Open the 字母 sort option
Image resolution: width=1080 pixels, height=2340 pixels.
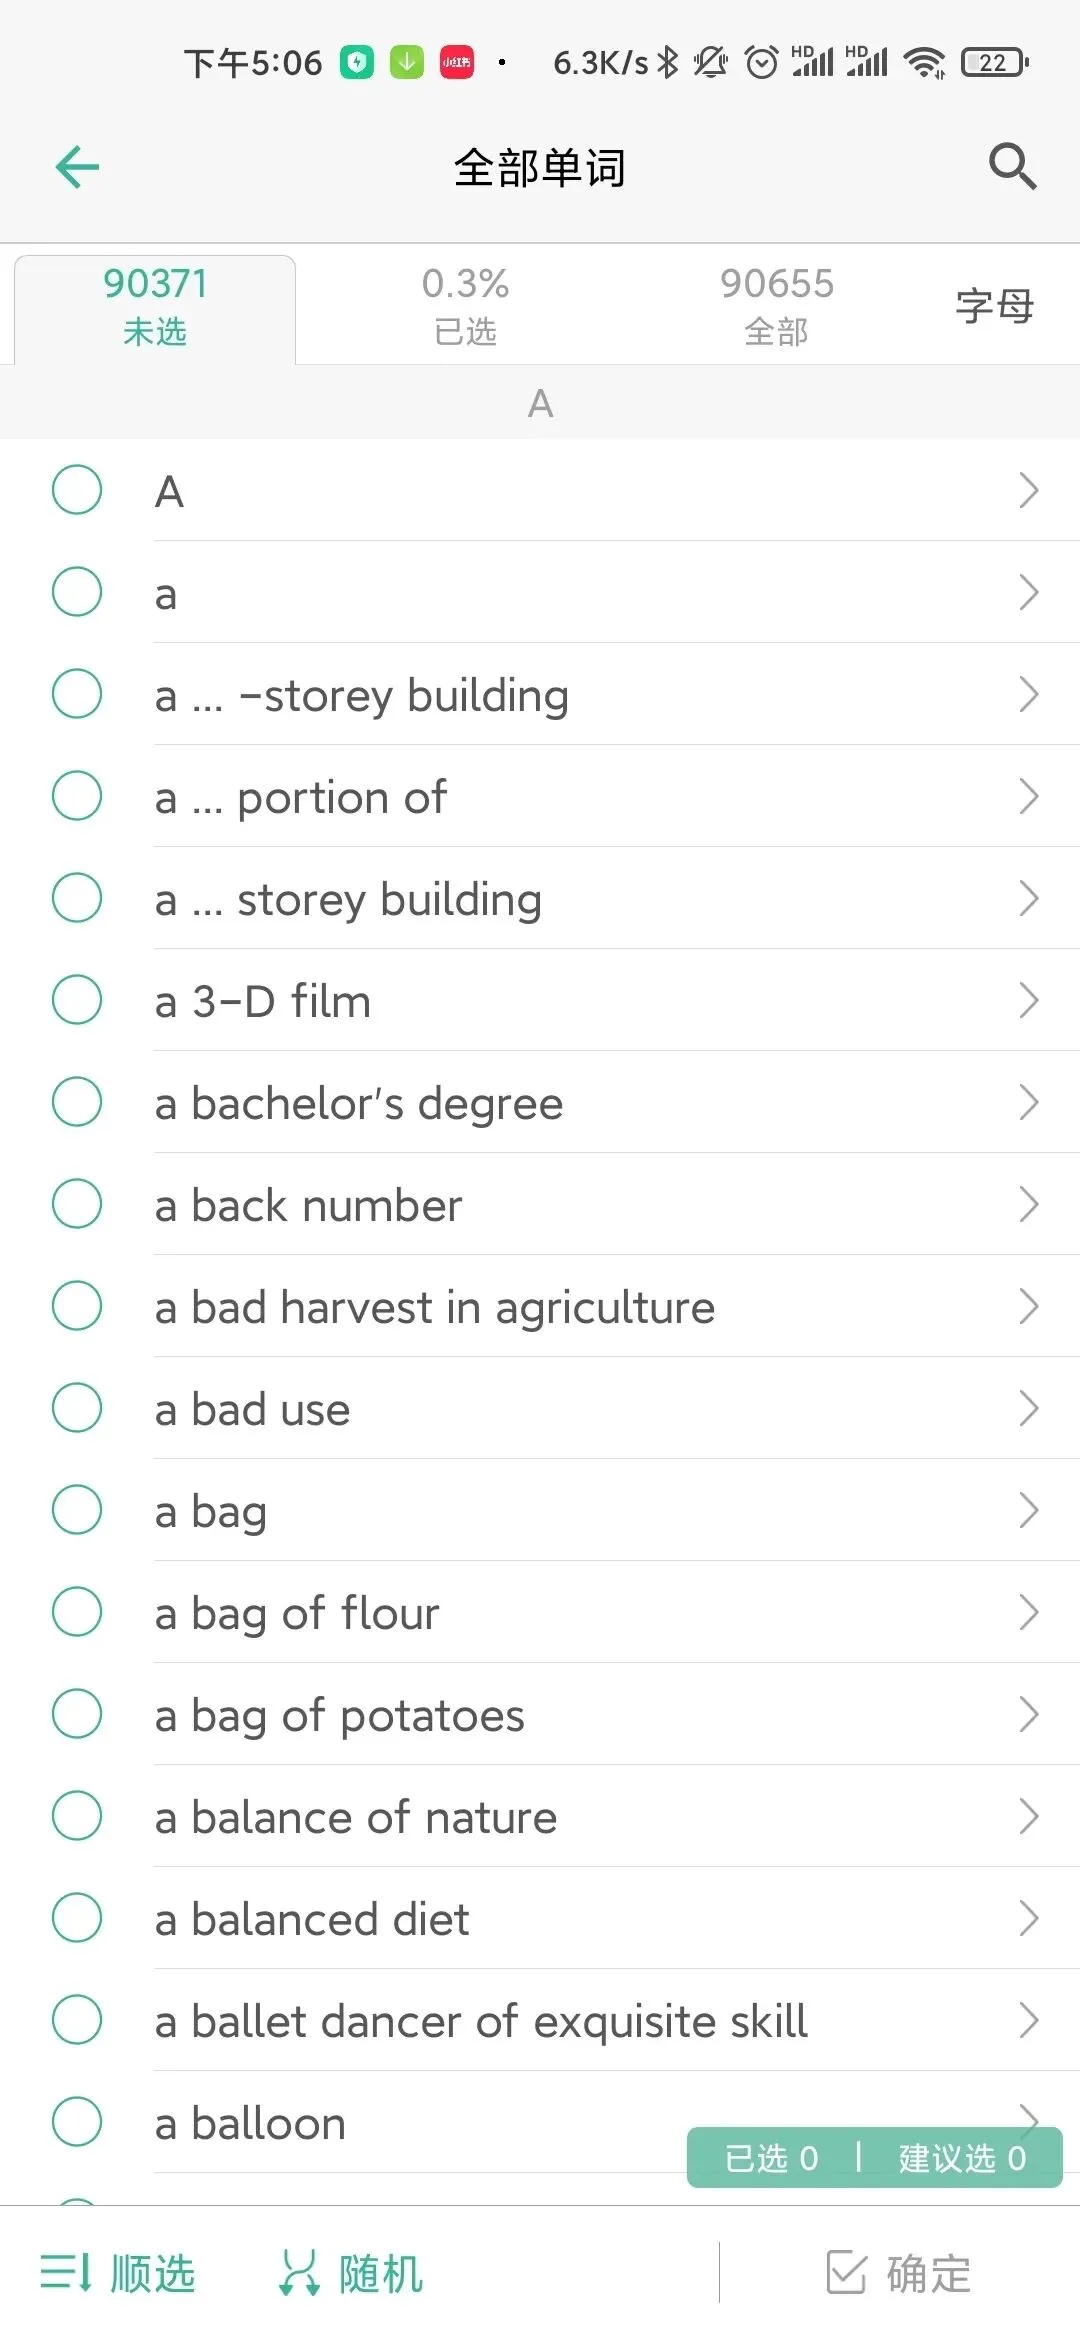coord(994,306)
